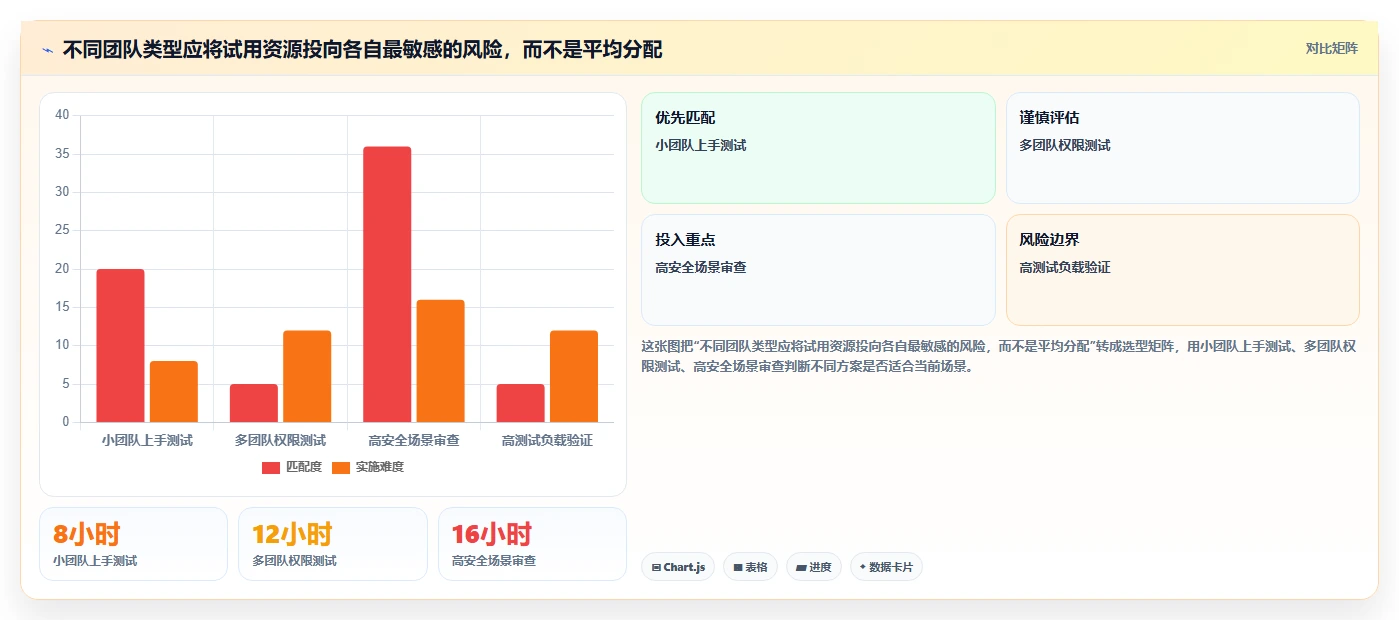This screenshot has width=1399, height=620.
Task: Click the Chart.js tag chip
Action: point(678,567)
